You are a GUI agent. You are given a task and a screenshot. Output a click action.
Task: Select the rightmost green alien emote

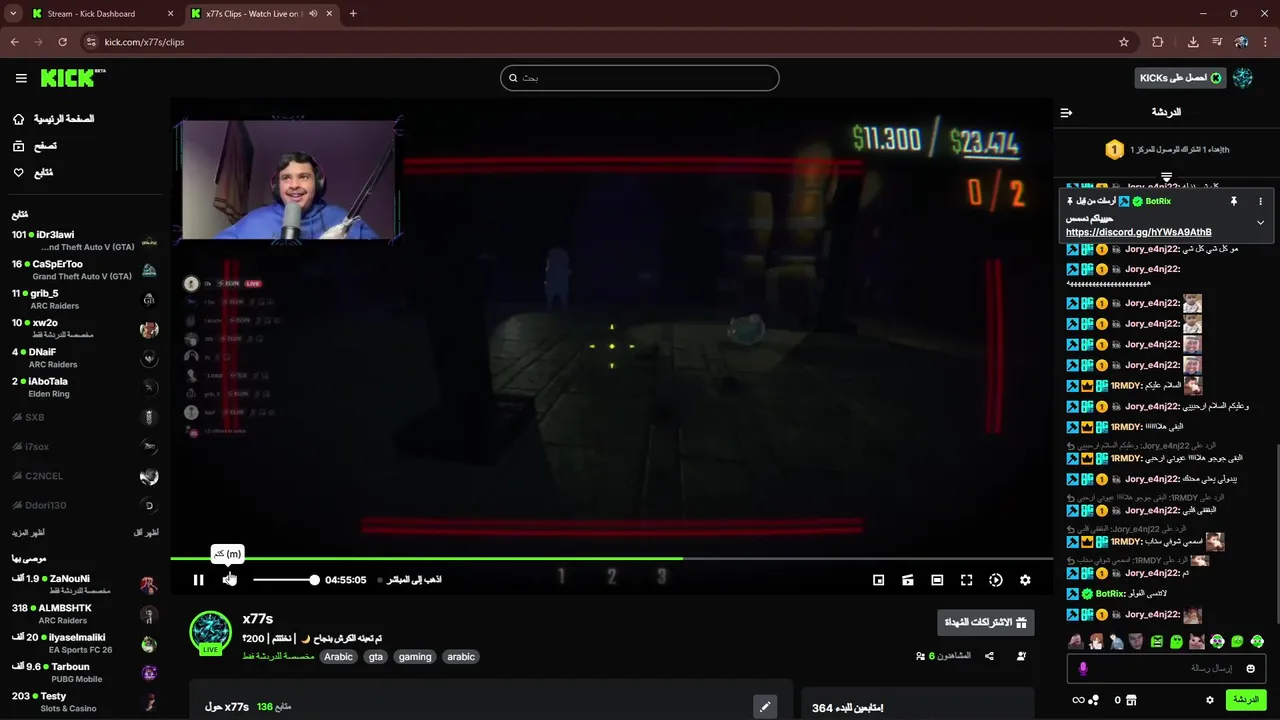pyautogui.click(x=1257, y=641)
